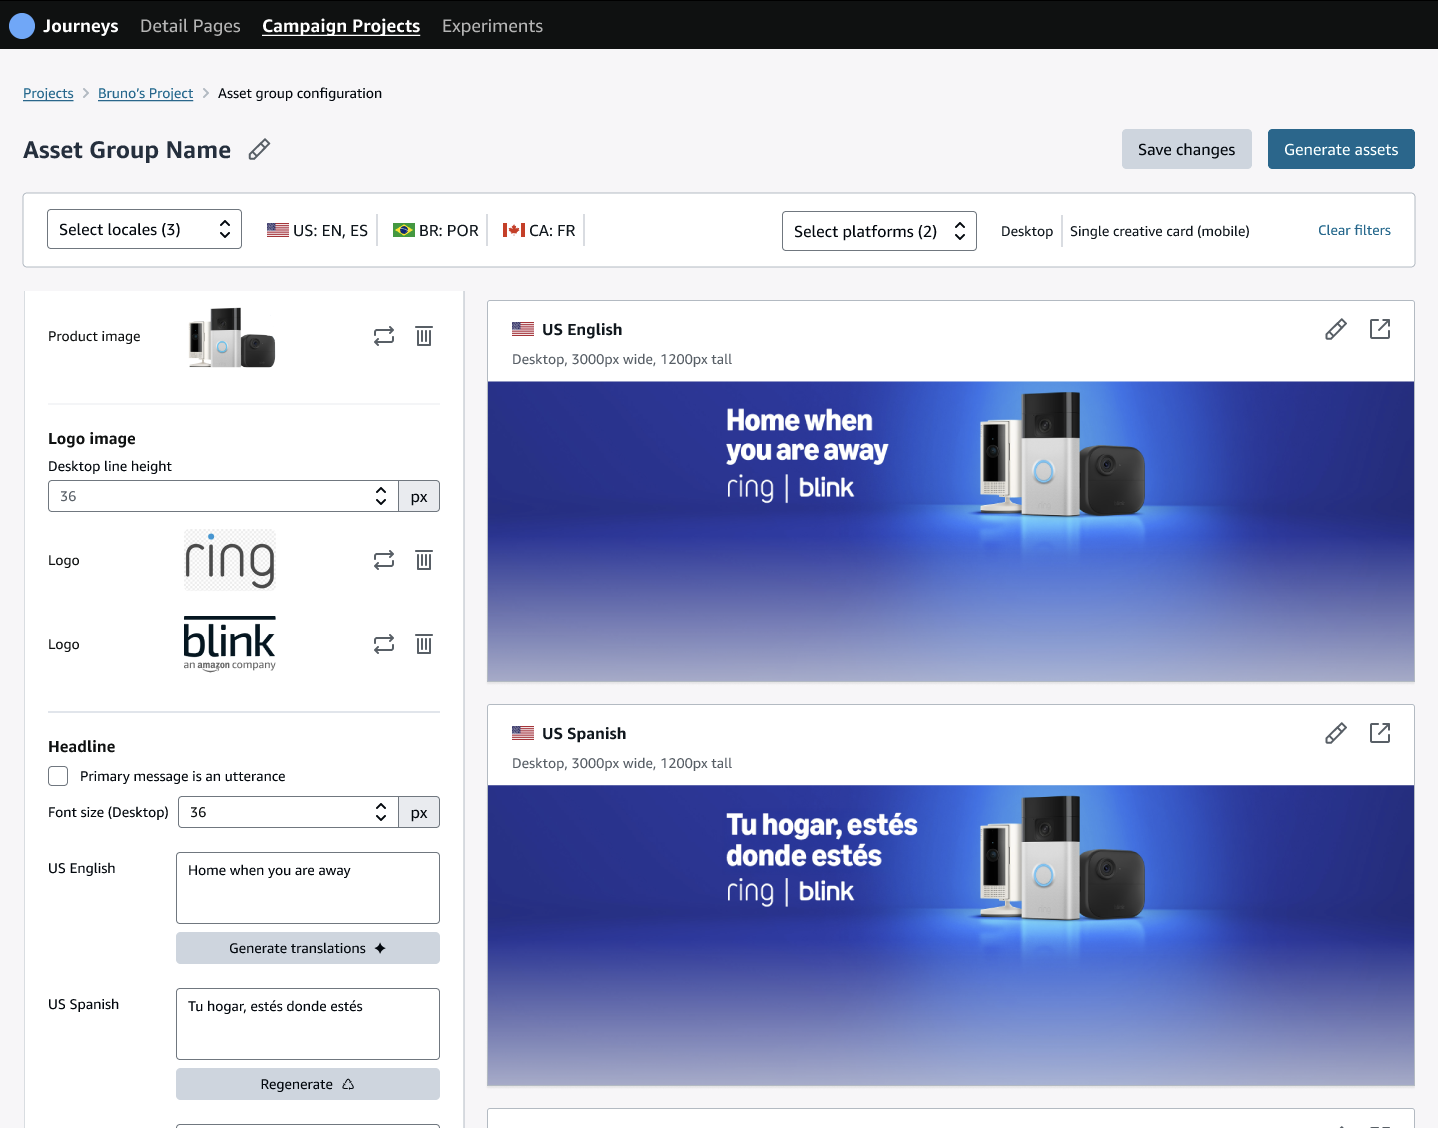The image size is (1438, 1128).
Task: Click the flag in the US Spanish card header
Action: point(523,733)
